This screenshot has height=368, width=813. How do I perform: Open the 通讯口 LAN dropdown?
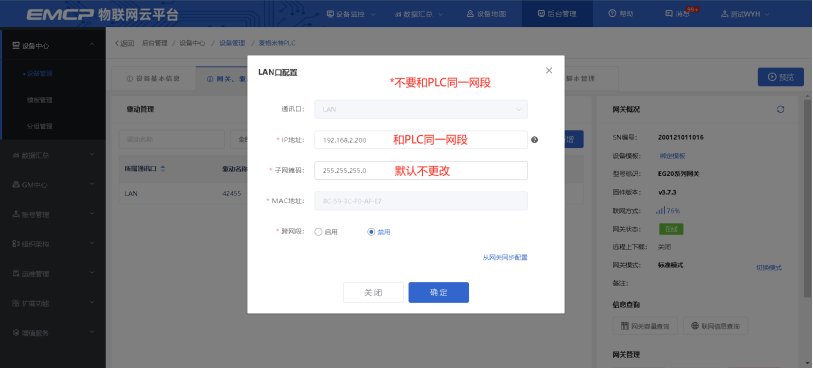point(421,109)
